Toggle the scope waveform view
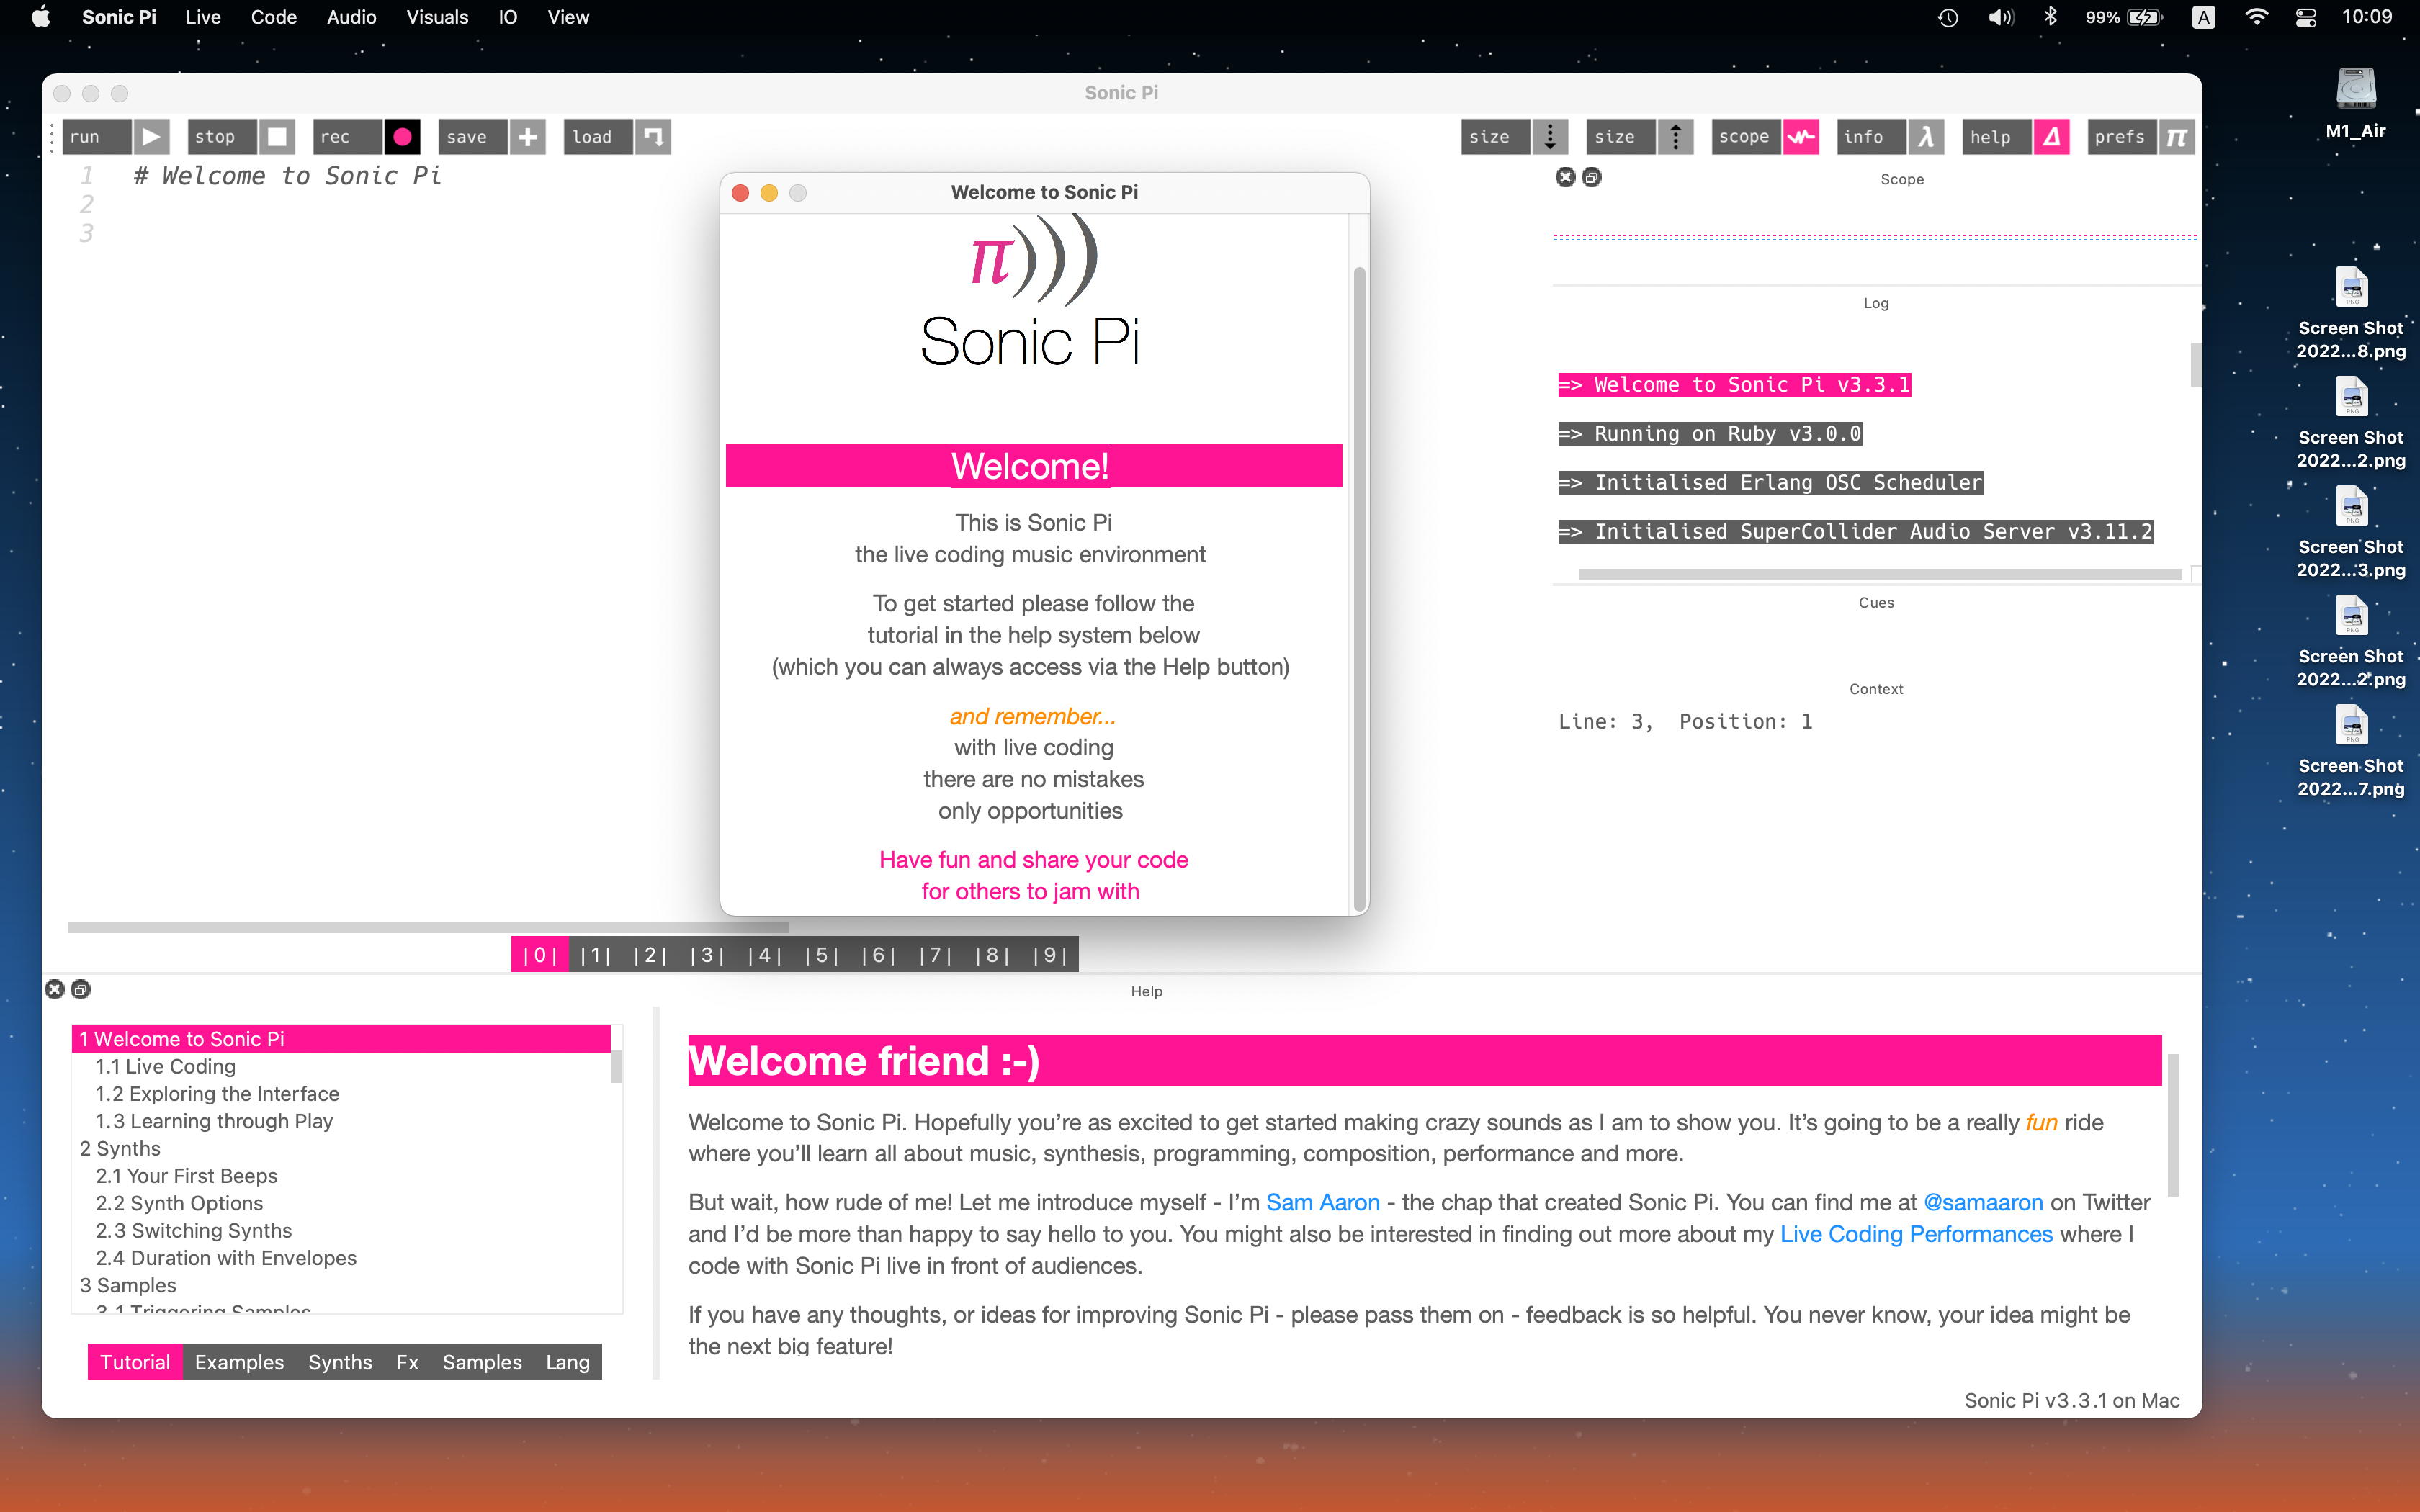This screenshot has height=1512, width=2420. tap(1800, 137)
